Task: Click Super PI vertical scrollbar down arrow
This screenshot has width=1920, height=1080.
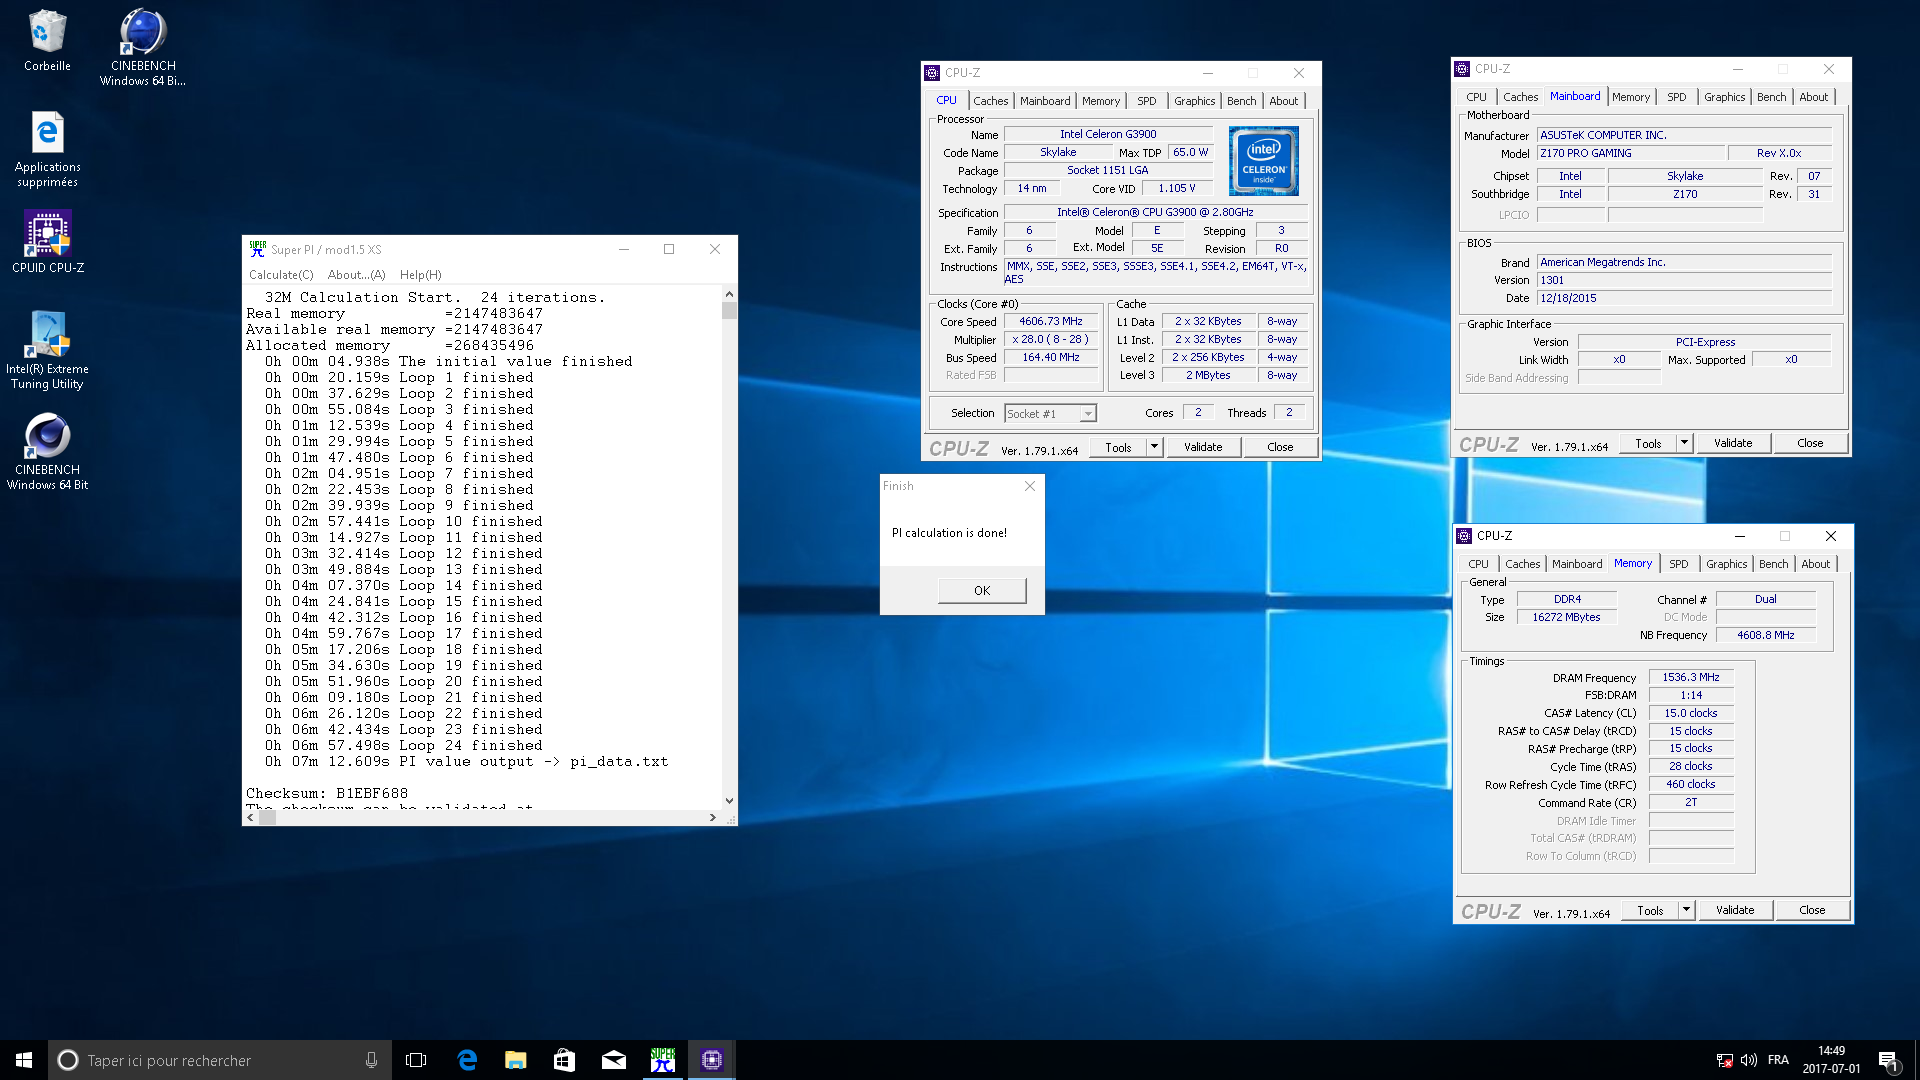Action: click(x=729, y=801)
